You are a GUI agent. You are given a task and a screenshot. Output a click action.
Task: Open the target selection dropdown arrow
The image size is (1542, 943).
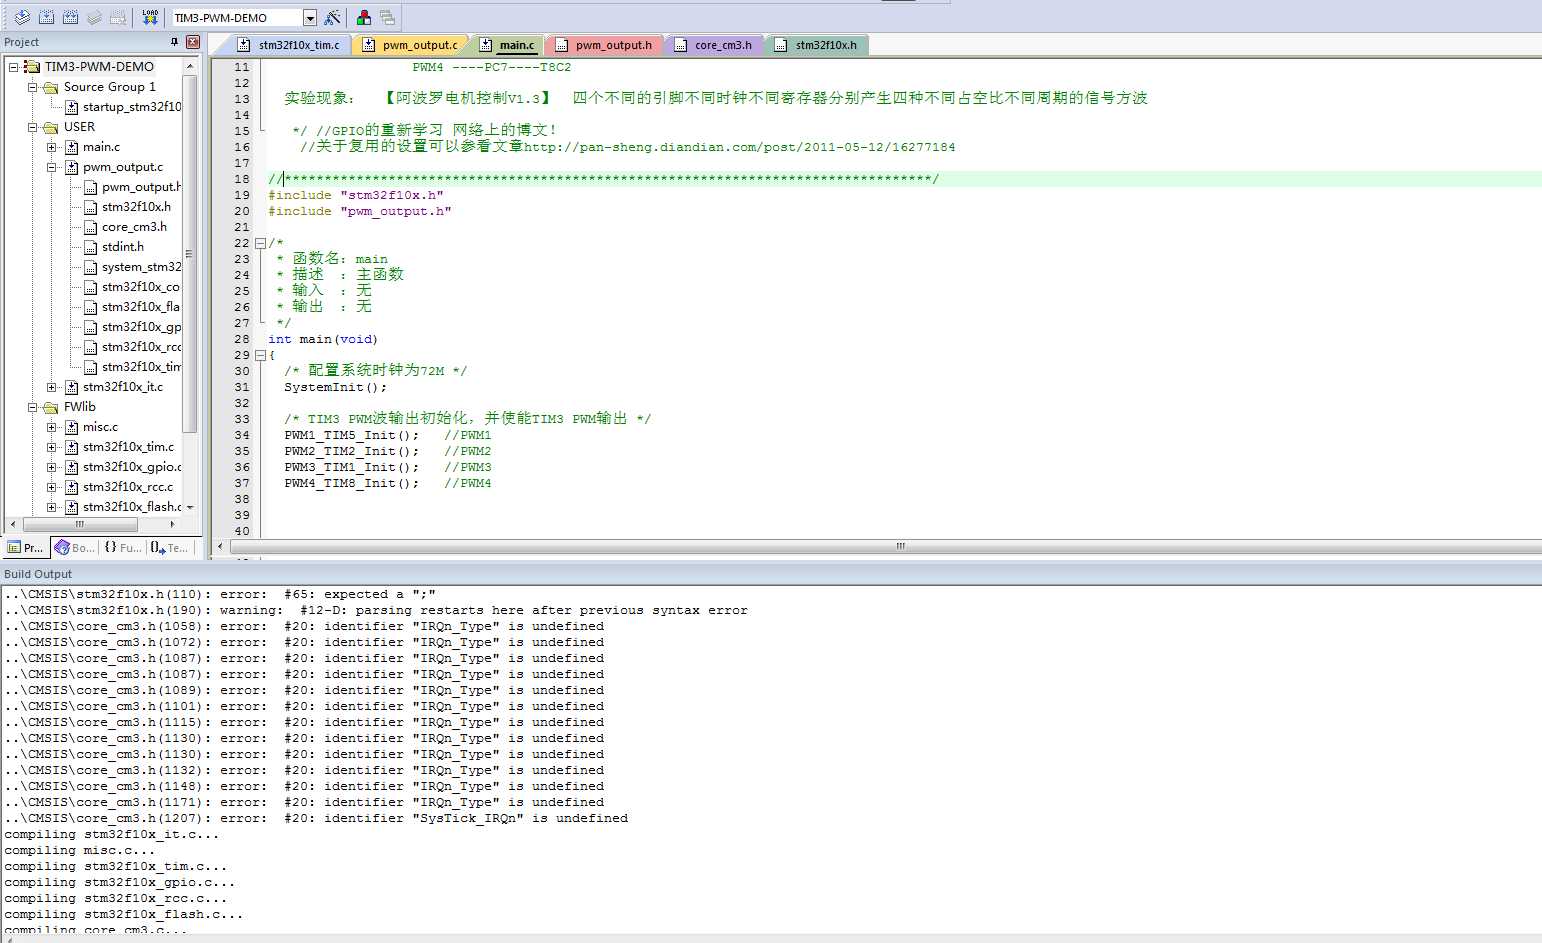pos(310,18)
